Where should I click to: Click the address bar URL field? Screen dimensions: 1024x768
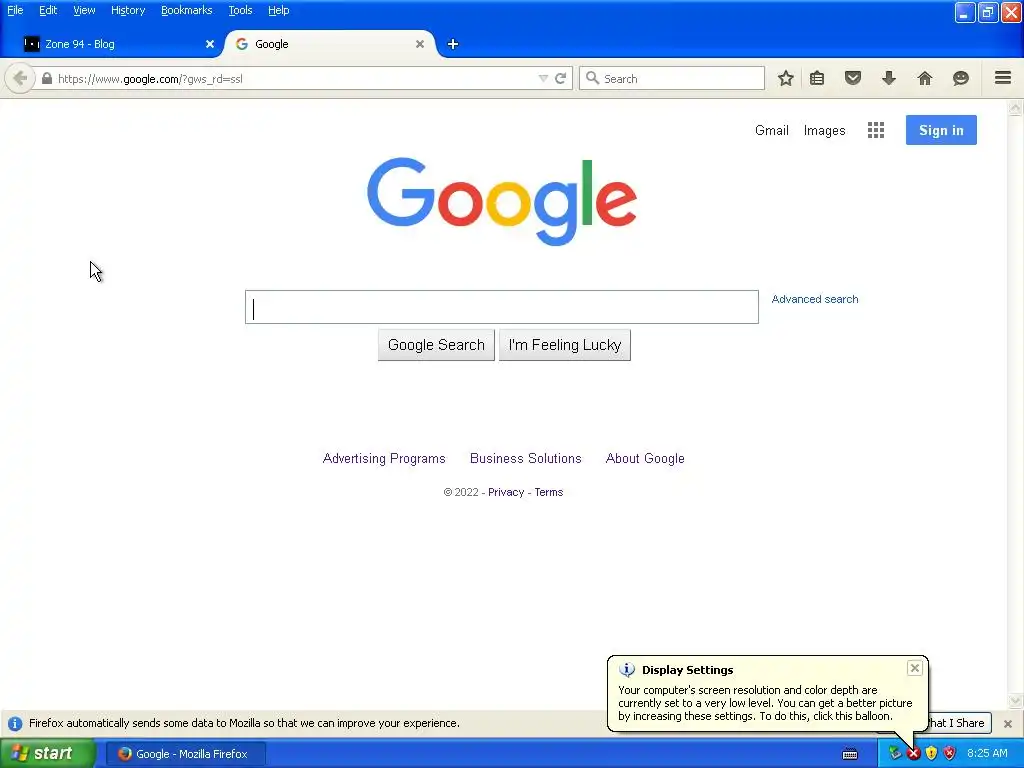[x=294, y=78]
